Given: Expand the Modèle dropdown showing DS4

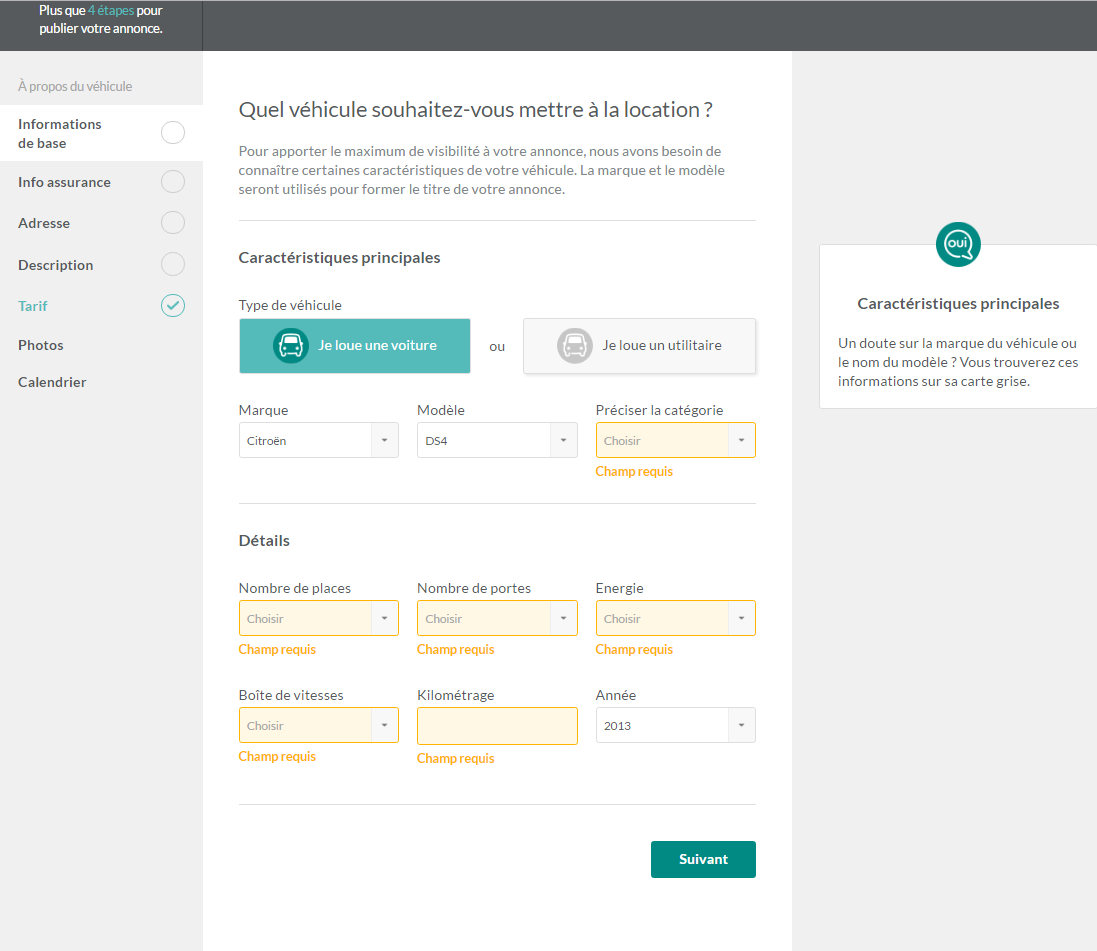Looking at the screenshot, I should (496, 441).
